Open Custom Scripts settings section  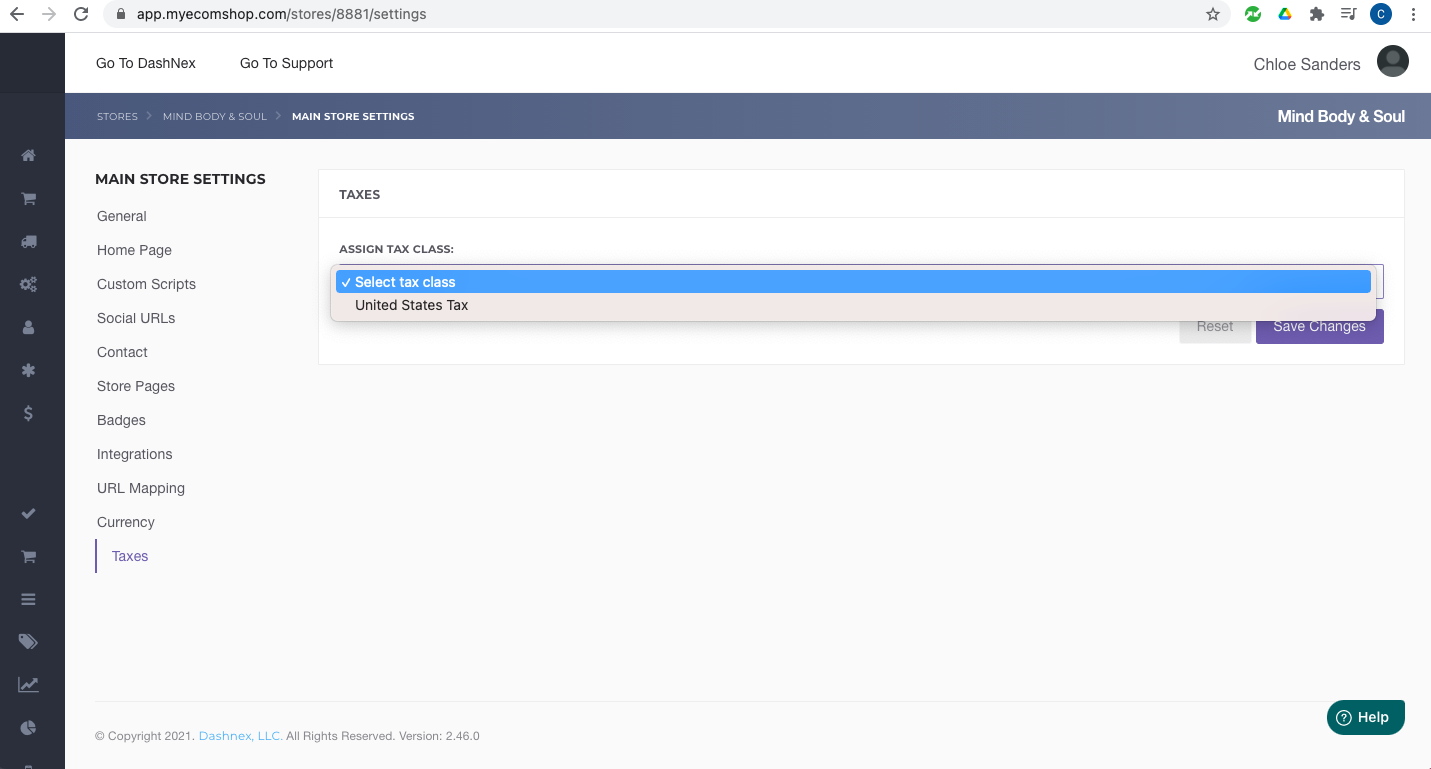(x=146, y=284)
